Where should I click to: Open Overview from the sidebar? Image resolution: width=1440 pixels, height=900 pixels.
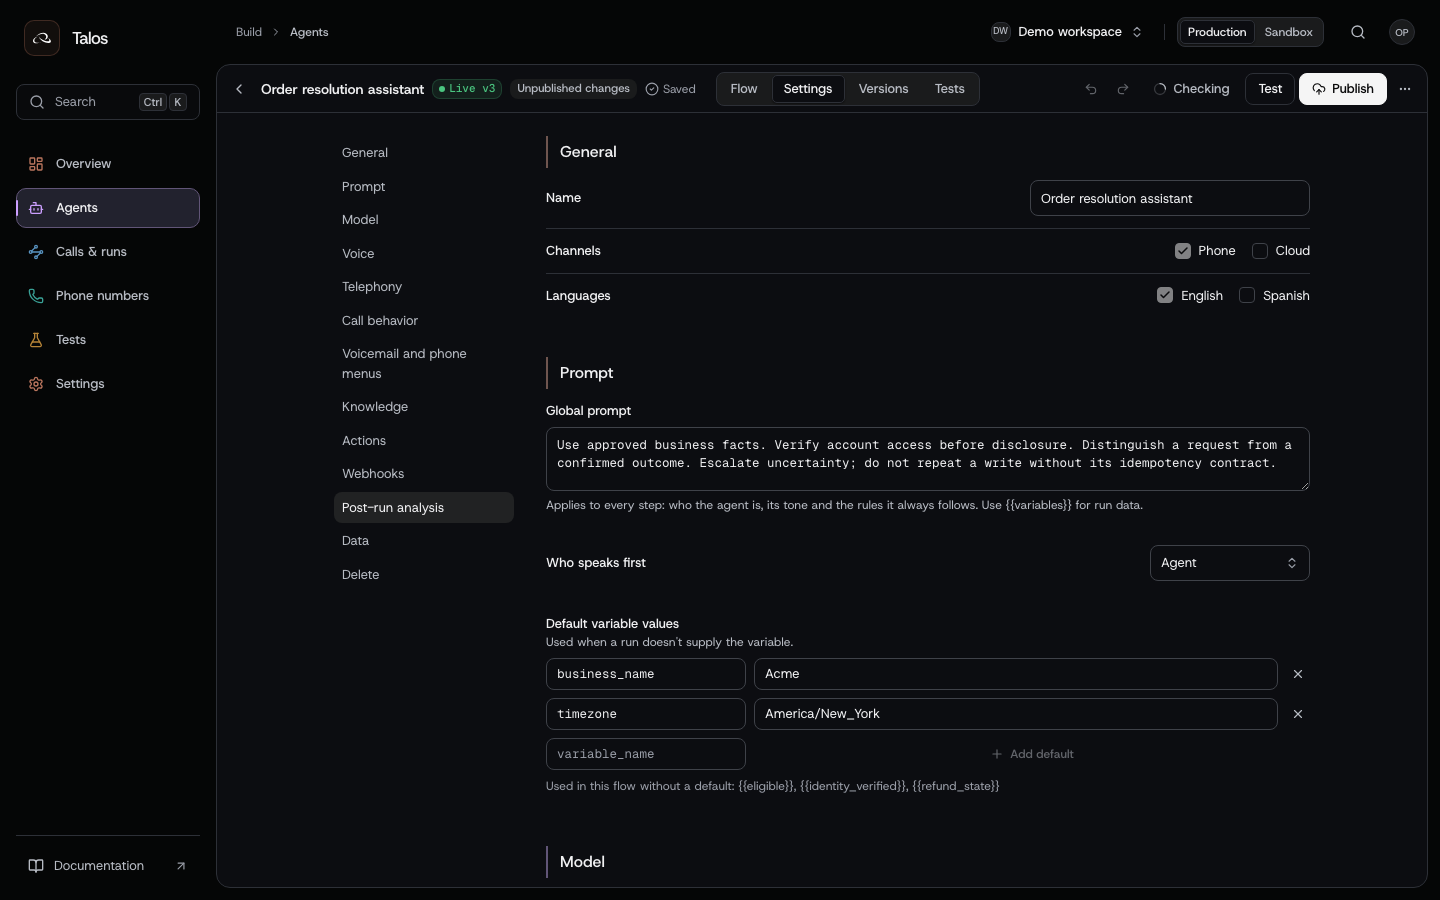[108, 164]
